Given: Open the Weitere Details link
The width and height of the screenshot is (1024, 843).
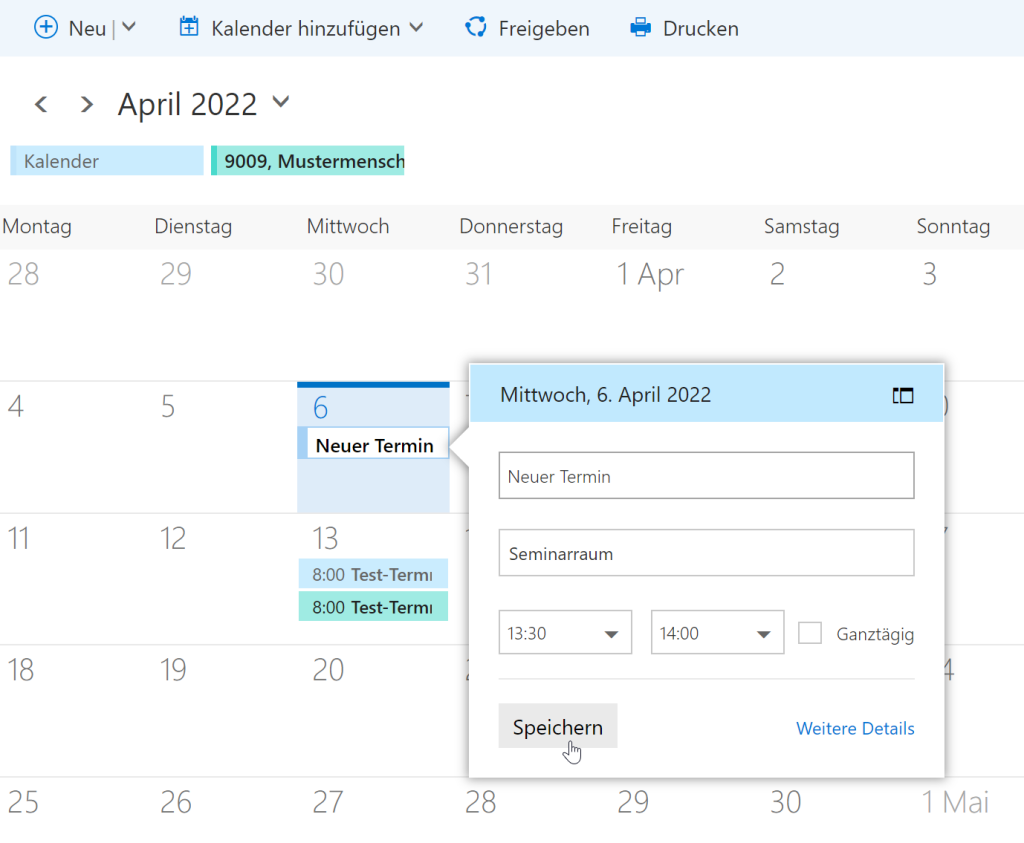Looking at the screenshot, I should [855, 728].
